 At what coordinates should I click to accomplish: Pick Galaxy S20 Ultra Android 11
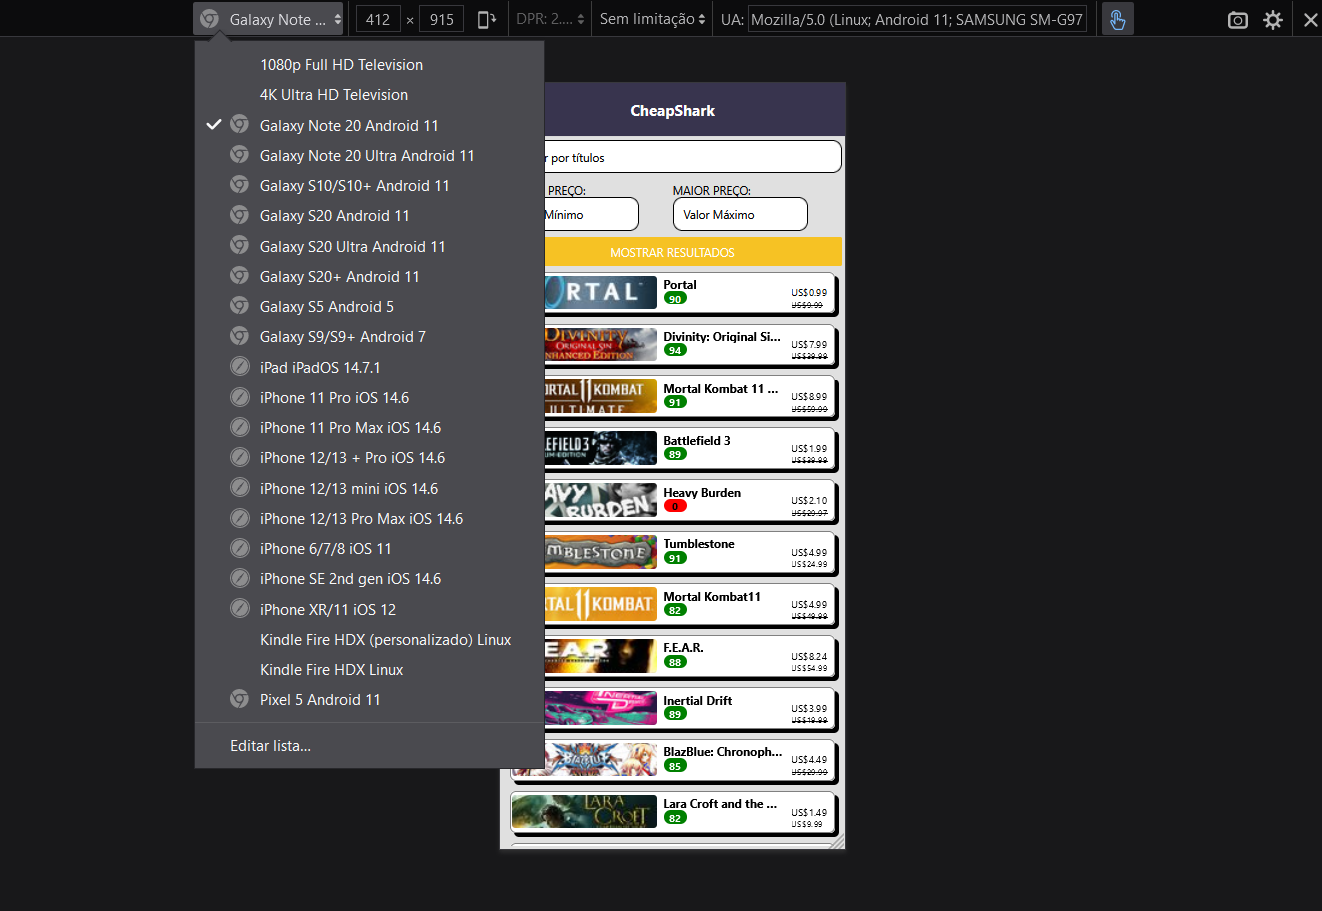click(369, 247)
